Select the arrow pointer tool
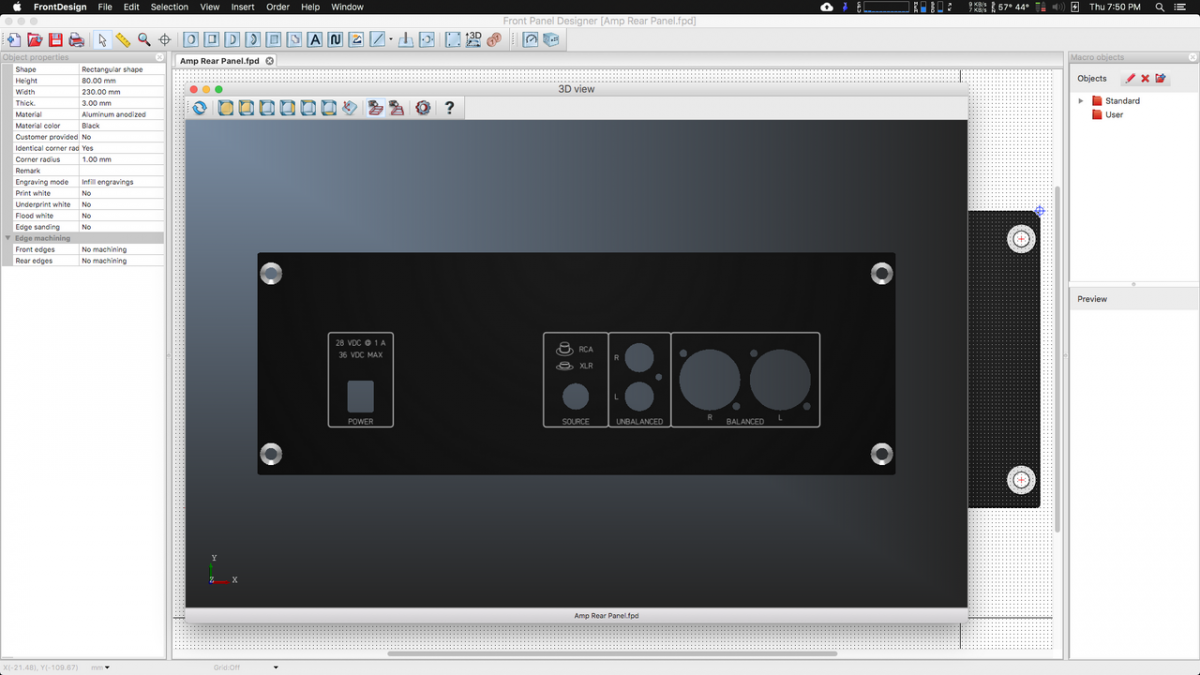 tap(102, 40)
